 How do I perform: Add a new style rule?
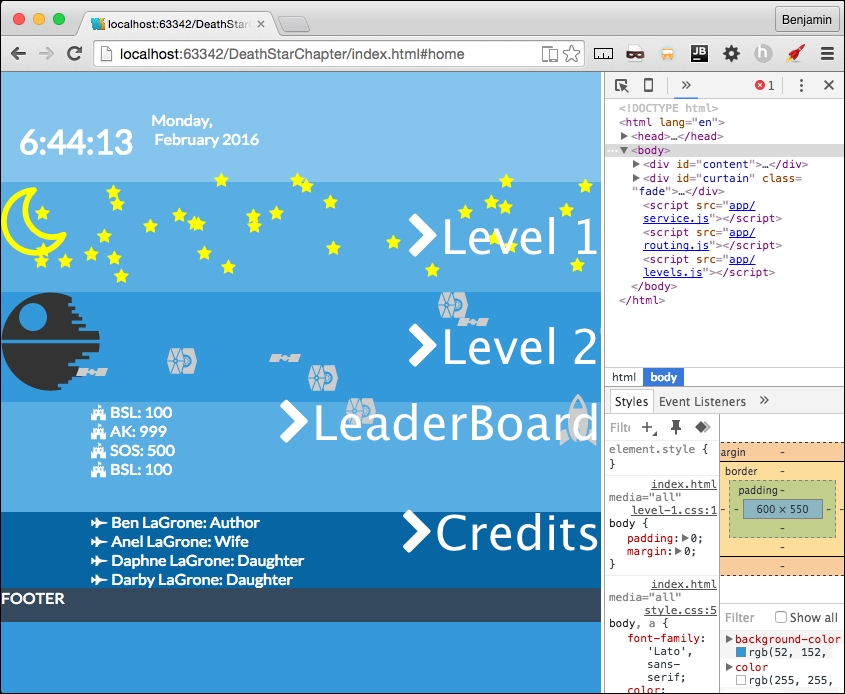(648, 428)
